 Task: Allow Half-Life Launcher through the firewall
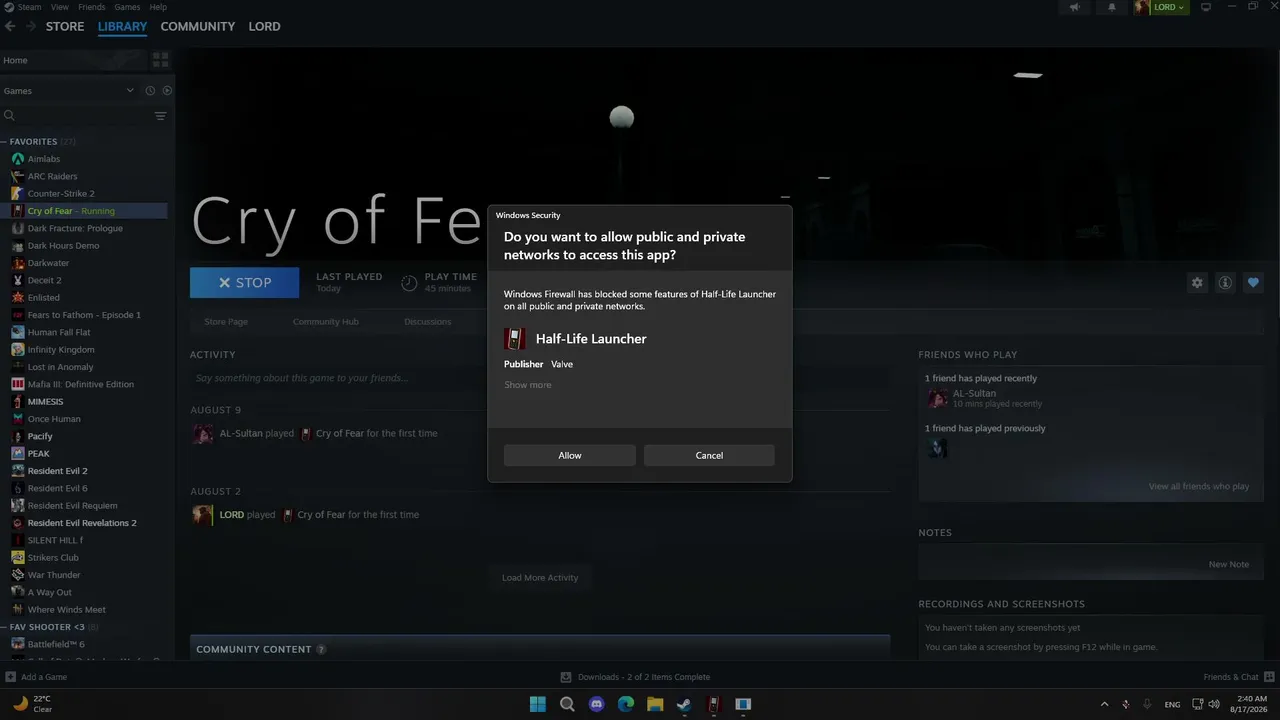tap(570, 455)
